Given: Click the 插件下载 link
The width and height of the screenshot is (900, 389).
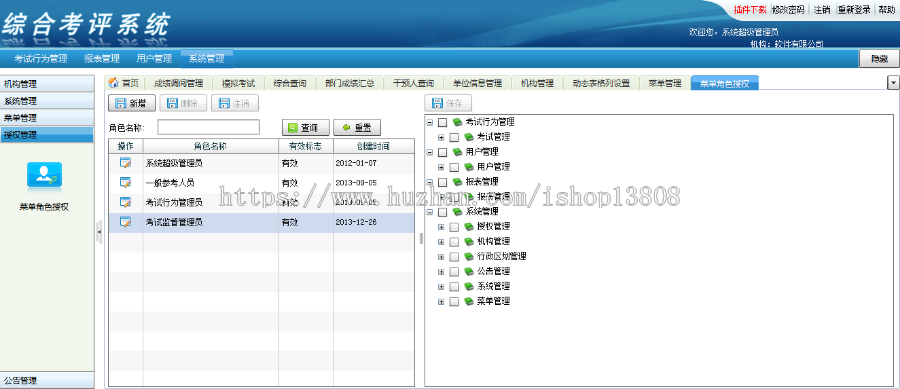Looking at the screenshot, I should pyautogui.click(x=750, y=10).
